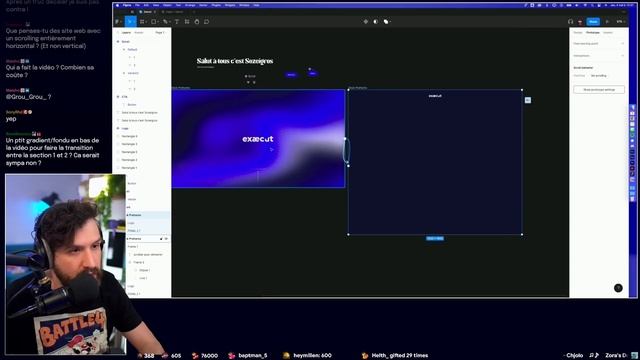This screenshot has width=640, height=360.
Task: Open the Arrange menu
Action: pyautogui.click(x=190, y=5)
